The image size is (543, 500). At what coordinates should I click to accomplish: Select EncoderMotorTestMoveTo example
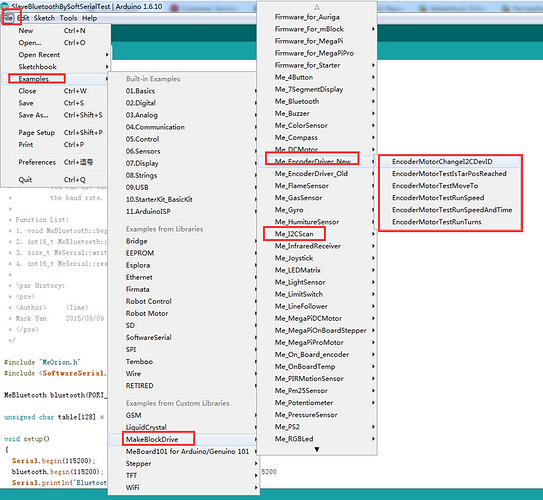point(449,186)
